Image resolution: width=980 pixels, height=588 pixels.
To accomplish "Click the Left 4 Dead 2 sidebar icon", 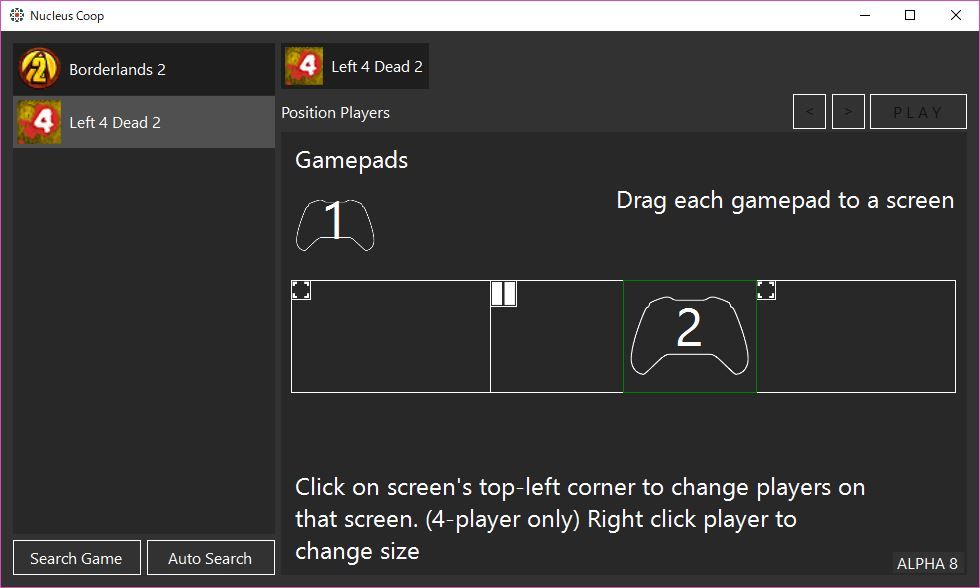I will (x=39, y=122).
